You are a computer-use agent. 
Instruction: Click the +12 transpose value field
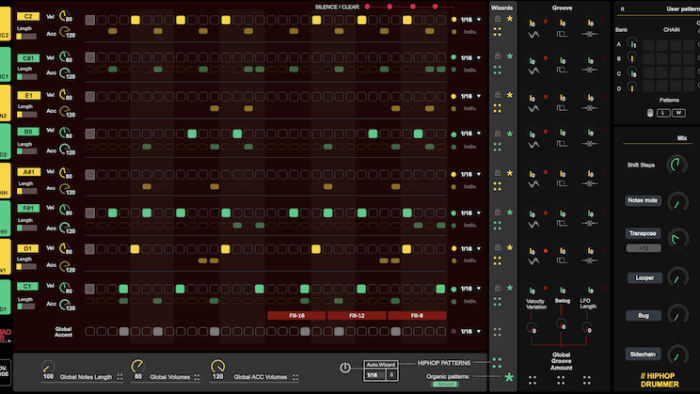coord(643,248)
